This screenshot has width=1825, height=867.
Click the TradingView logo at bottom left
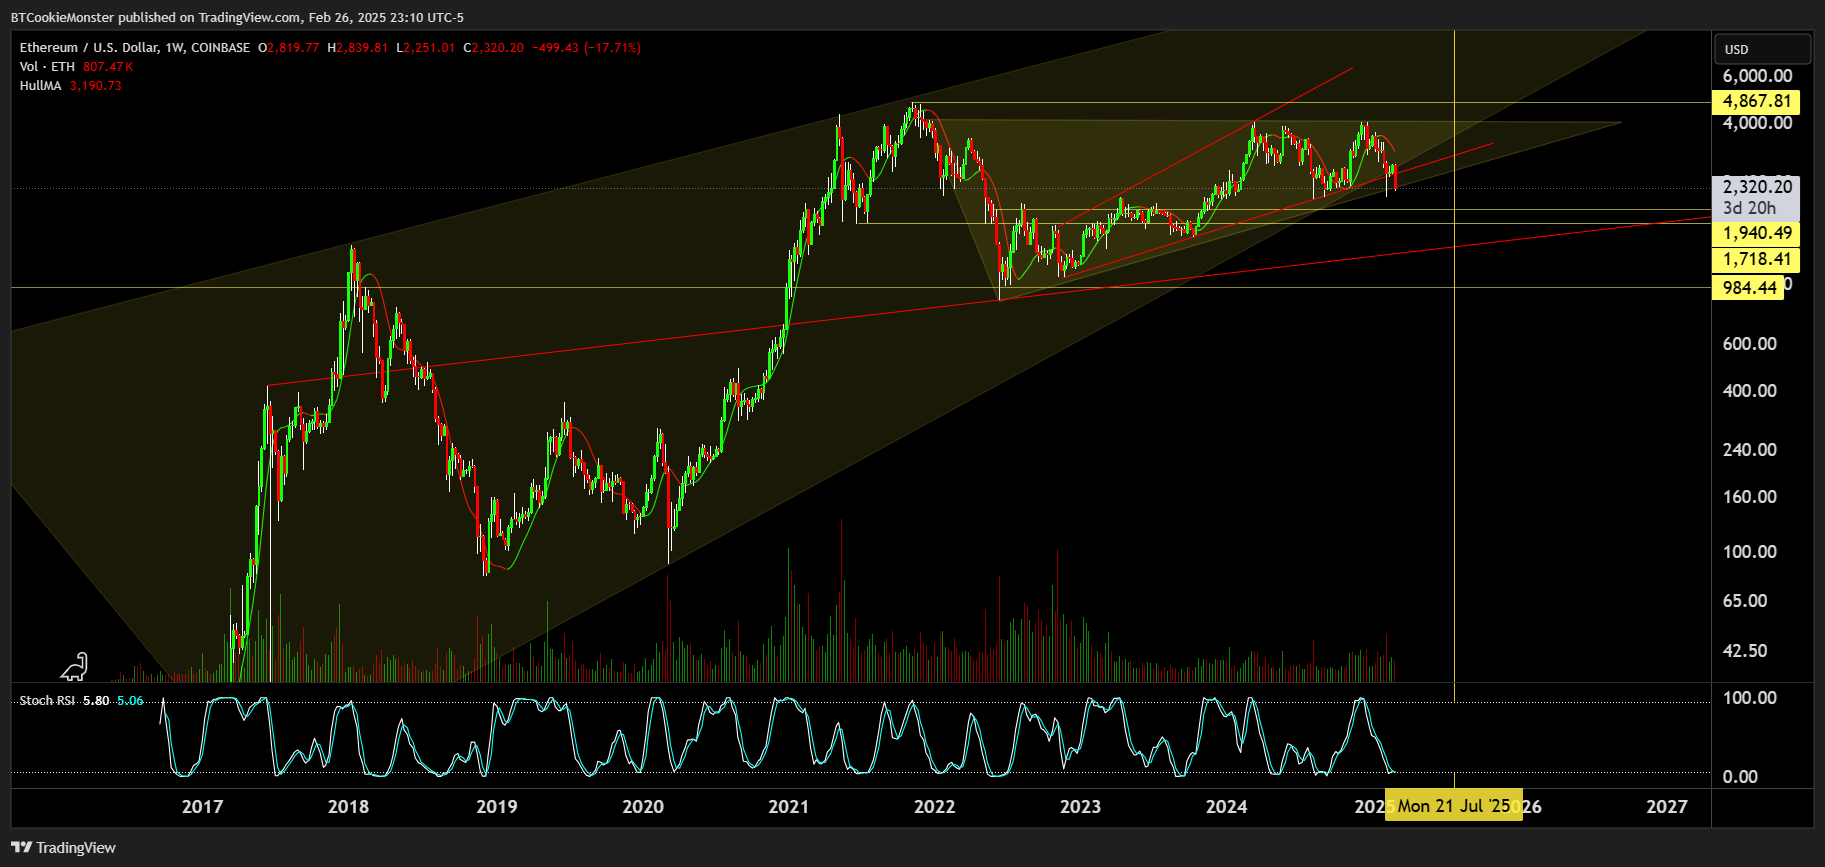[63, 847]
